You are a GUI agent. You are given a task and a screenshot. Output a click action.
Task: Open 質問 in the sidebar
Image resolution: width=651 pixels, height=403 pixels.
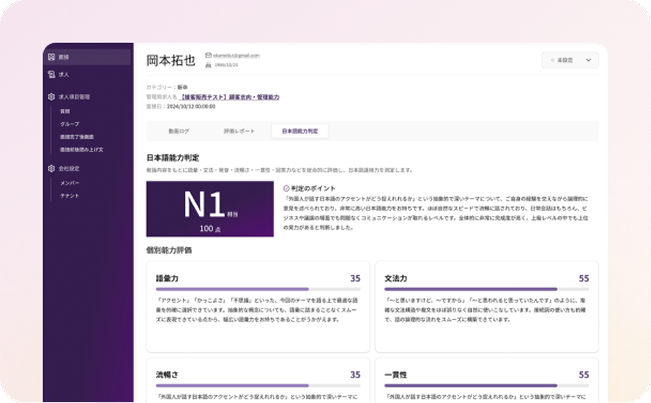coord(65,111)
